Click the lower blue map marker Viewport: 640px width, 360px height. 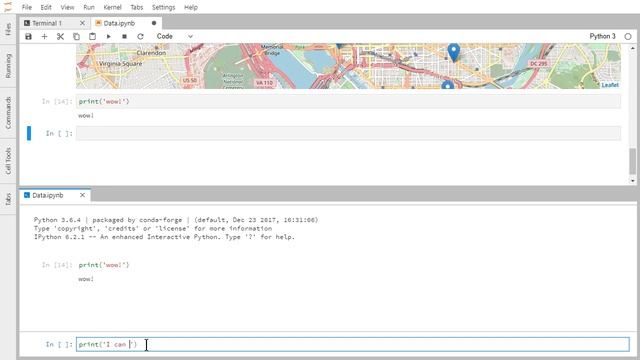tap(448, 85)
